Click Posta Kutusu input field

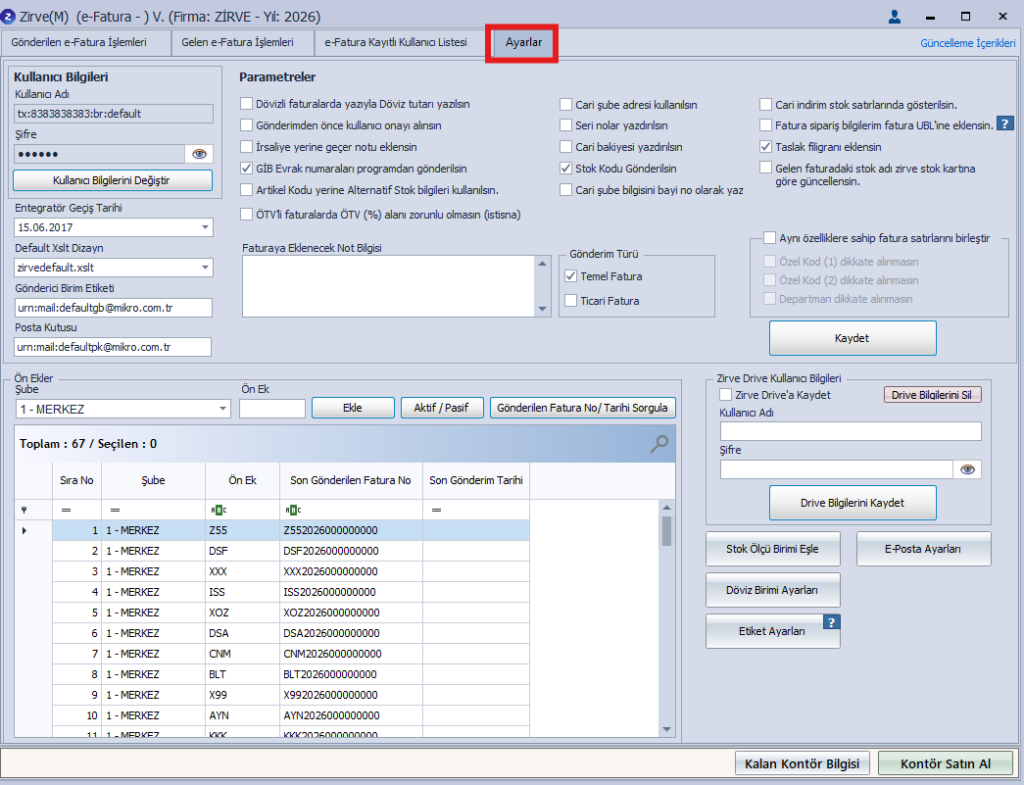pos(113,347)
